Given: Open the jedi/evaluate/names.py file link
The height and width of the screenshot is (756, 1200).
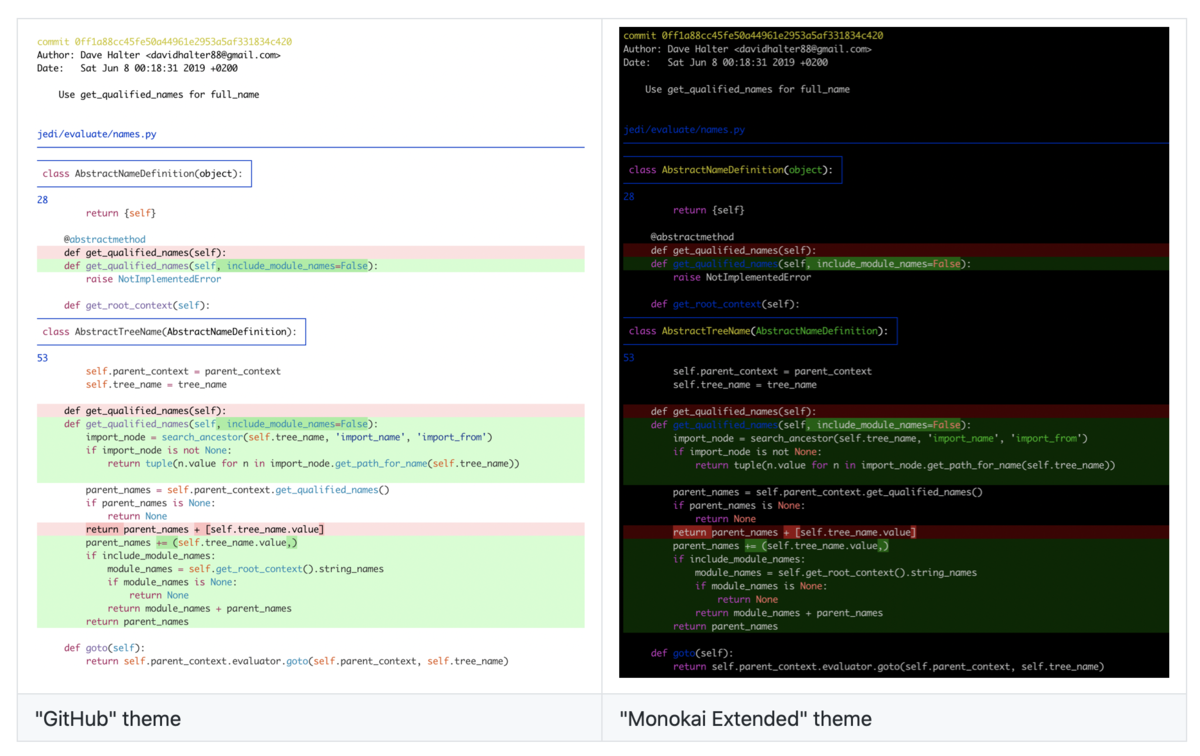Looking at the screenshot, I should (x=96, y=133).
